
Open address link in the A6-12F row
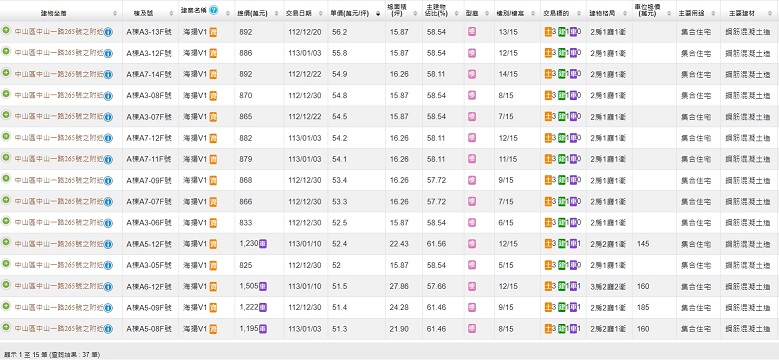59,287
